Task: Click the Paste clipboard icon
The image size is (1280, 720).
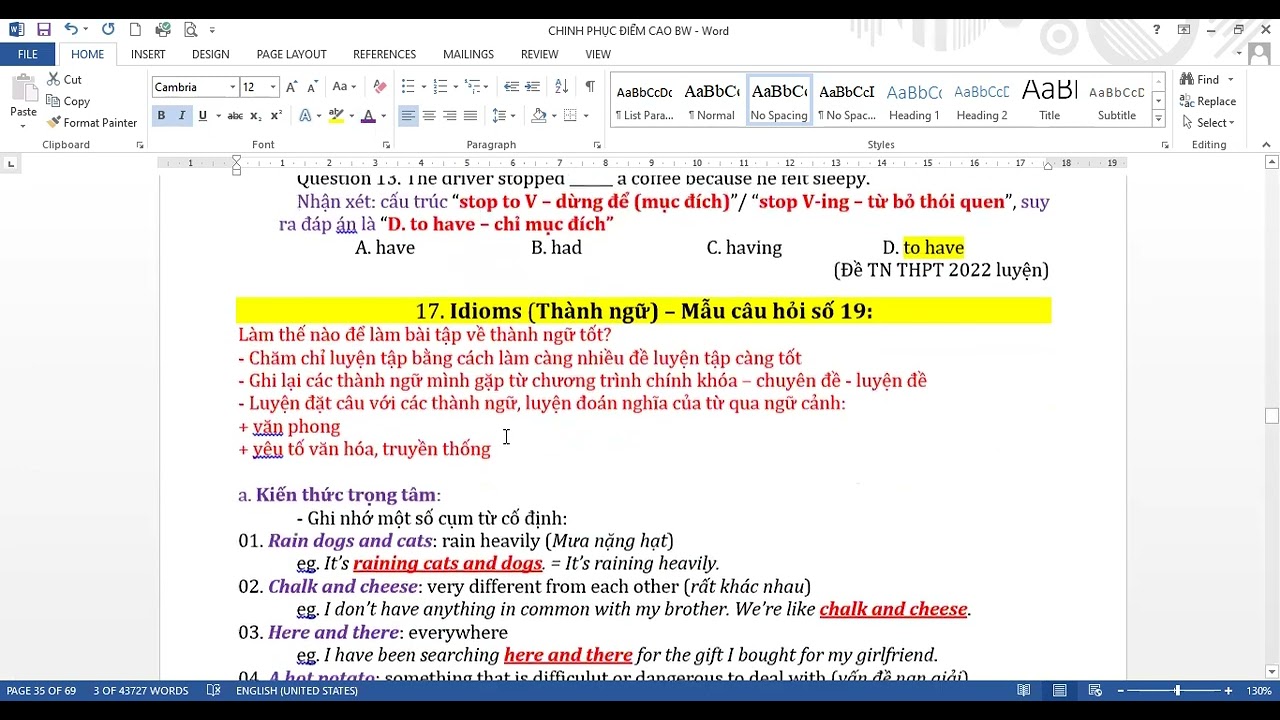Action: tap(23, 89)
